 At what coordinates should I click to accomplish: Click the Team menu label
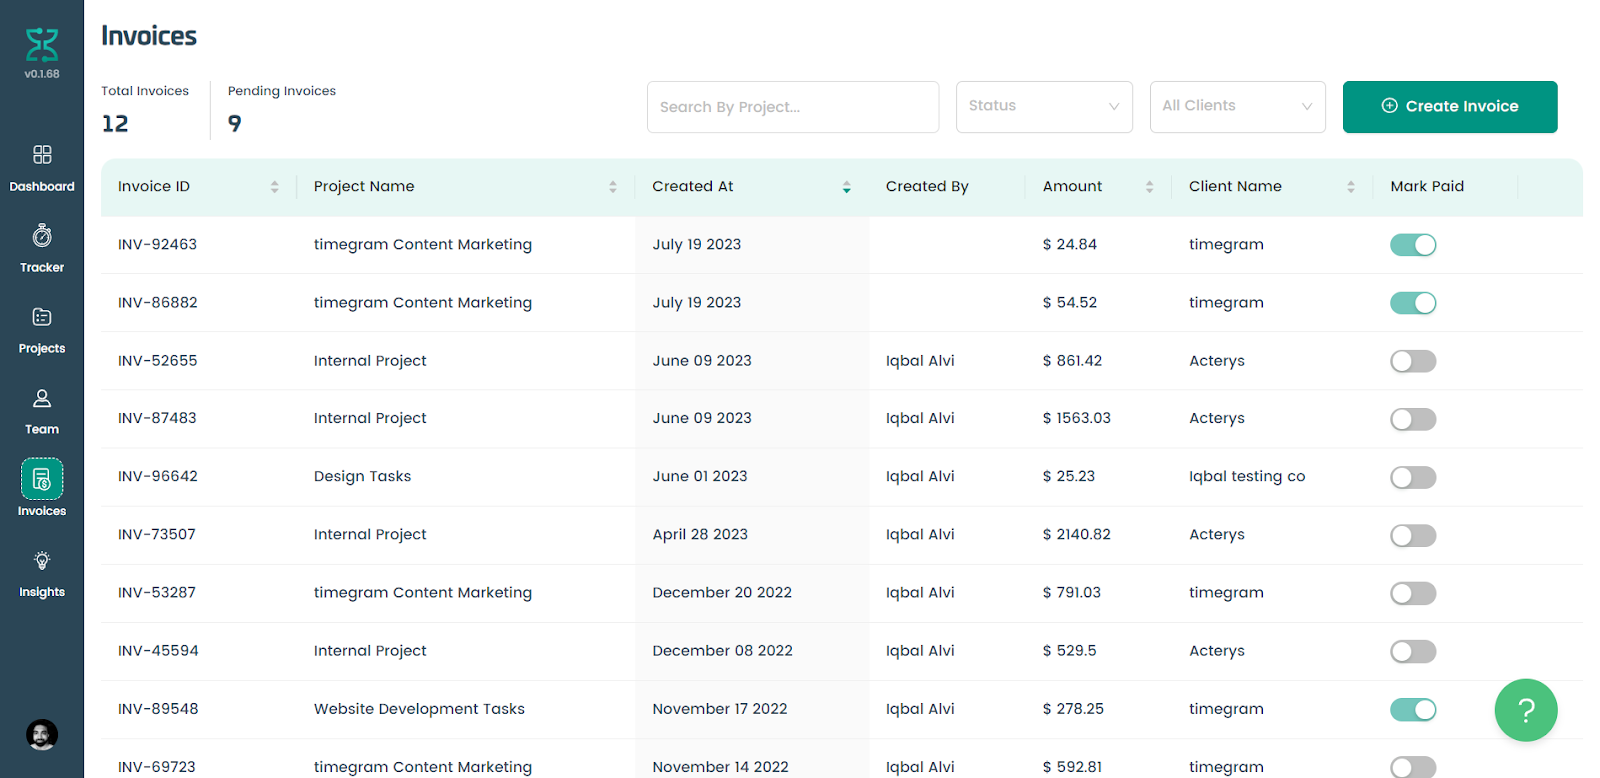coord(42,430)
